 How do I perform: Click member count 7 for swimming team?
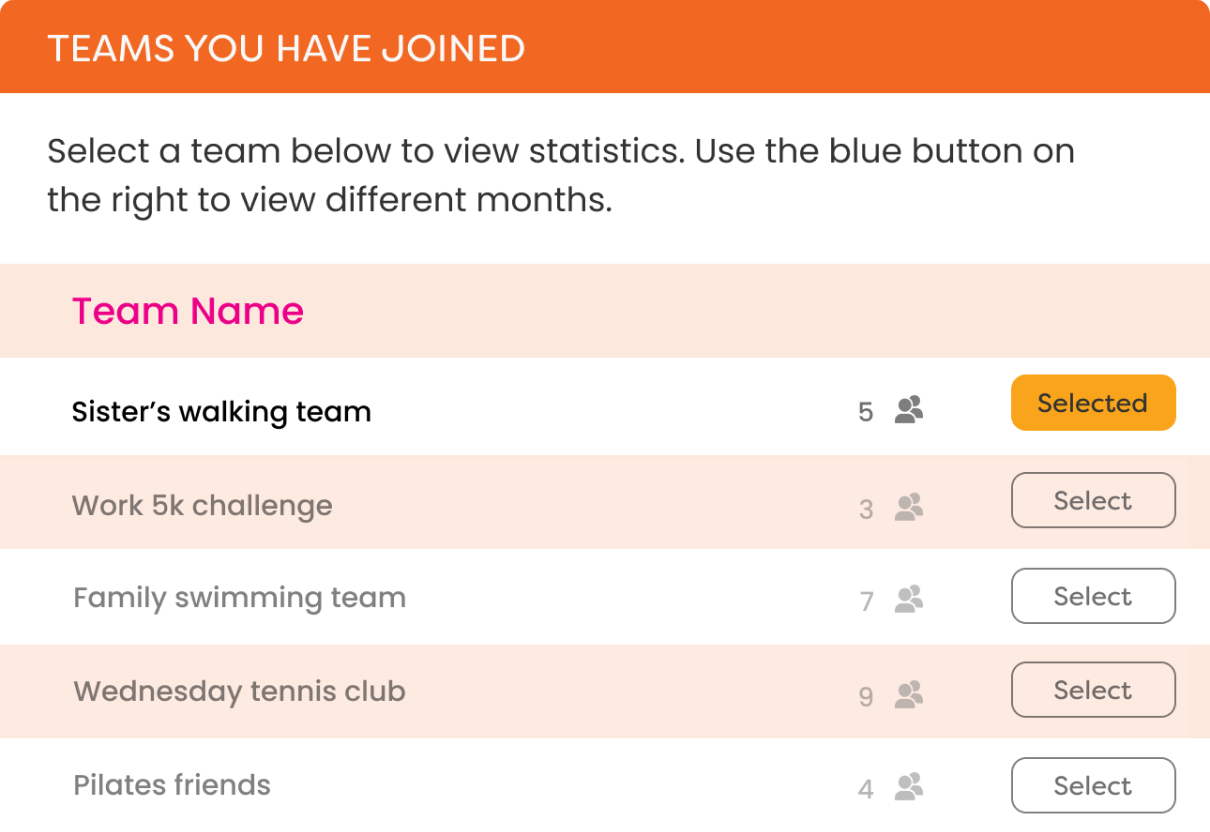(866, 601)
